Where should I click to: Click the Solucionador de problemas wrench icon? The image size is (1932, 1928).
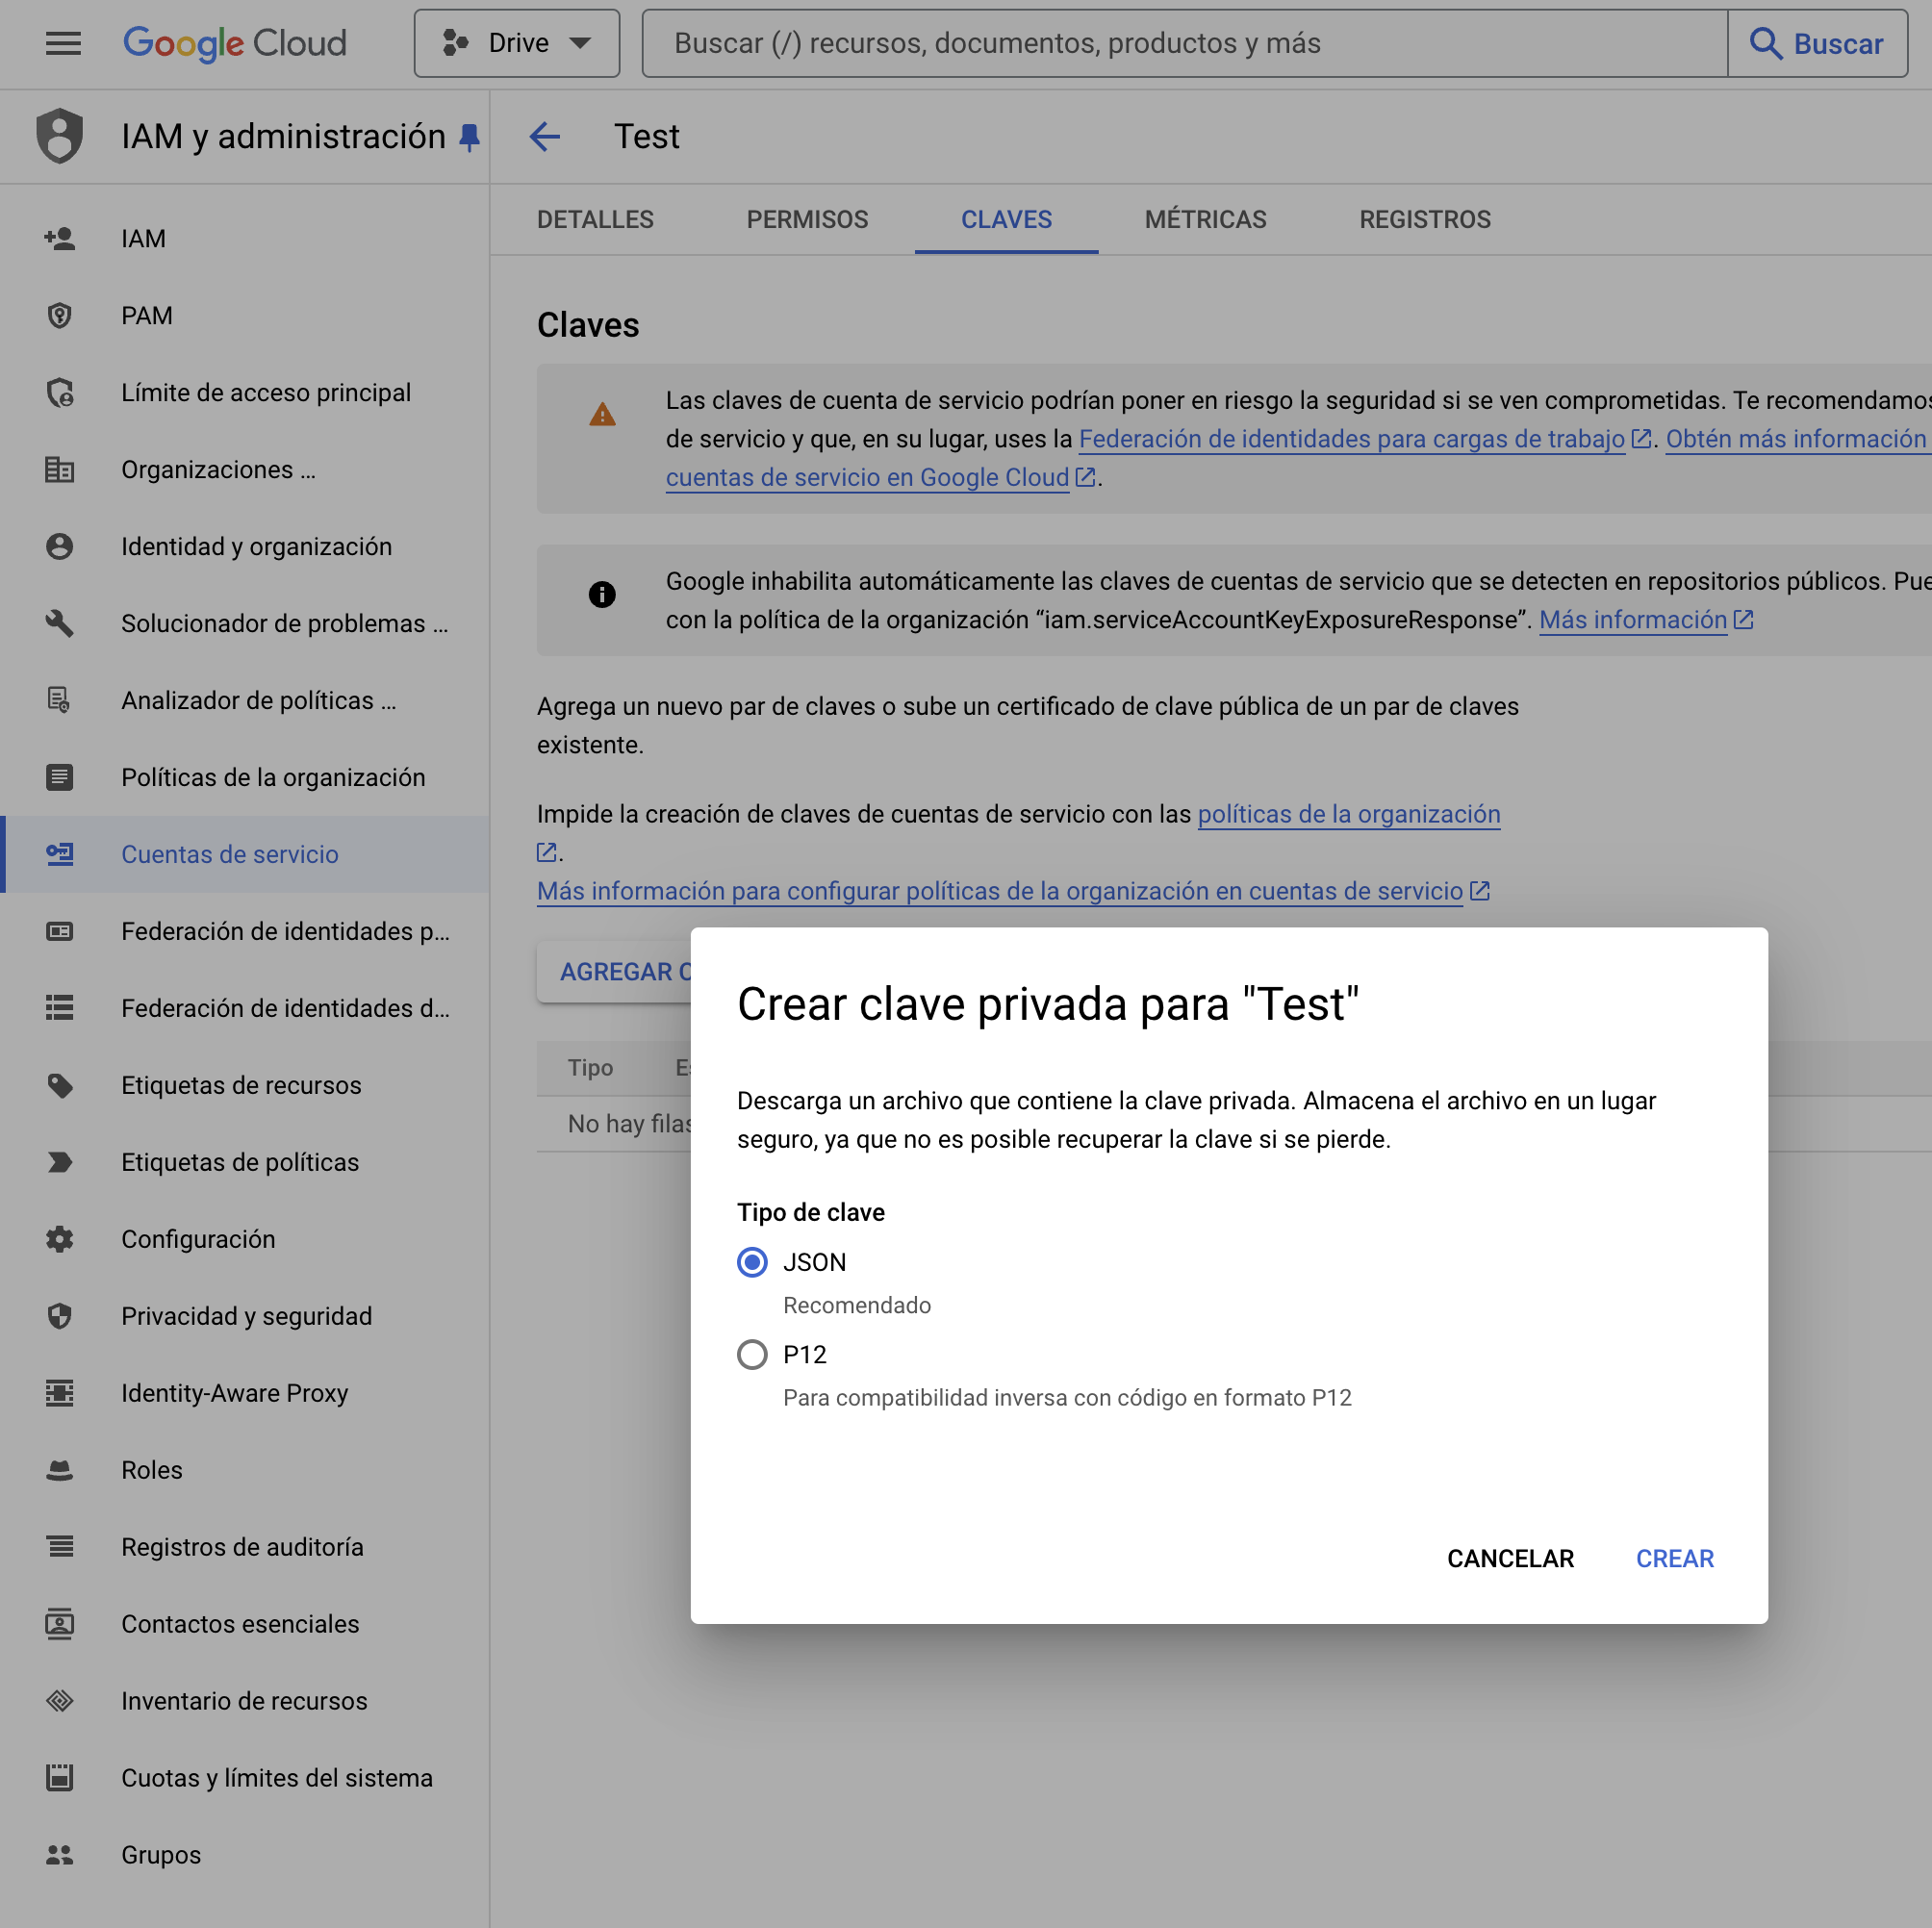pos(60,623)
